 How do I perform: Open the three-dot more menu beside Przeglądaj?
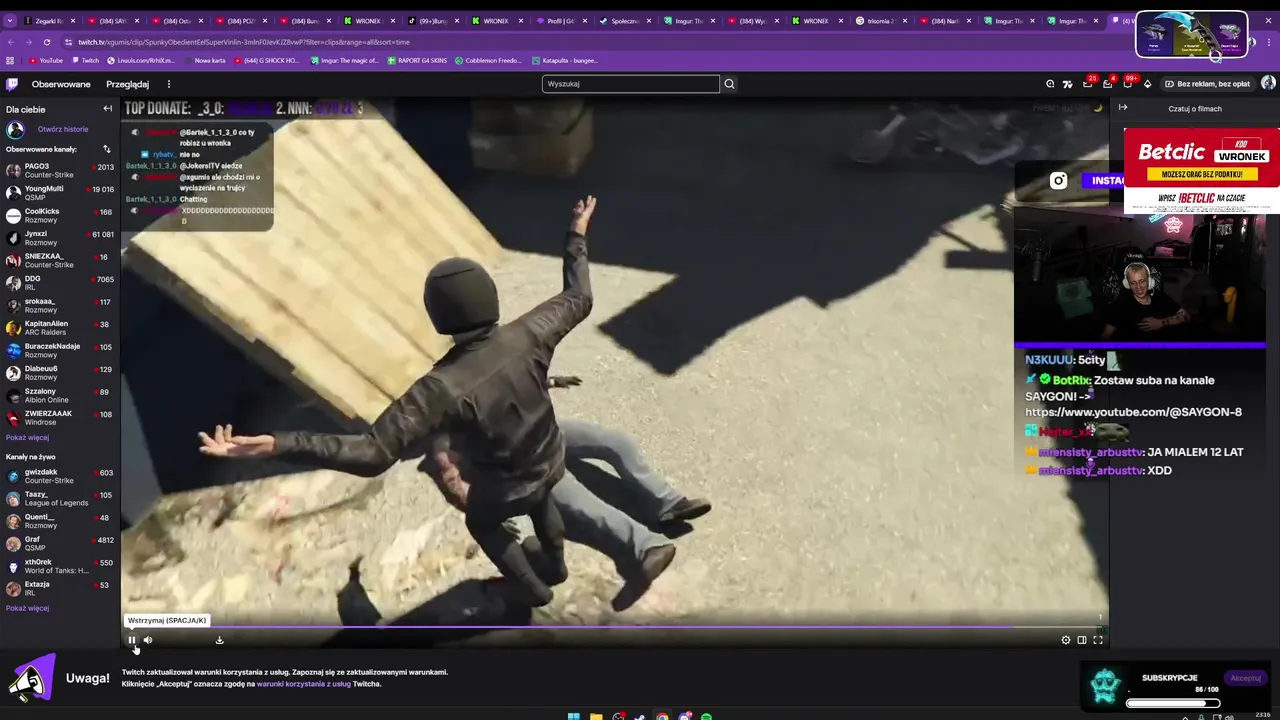coord(168,84)
